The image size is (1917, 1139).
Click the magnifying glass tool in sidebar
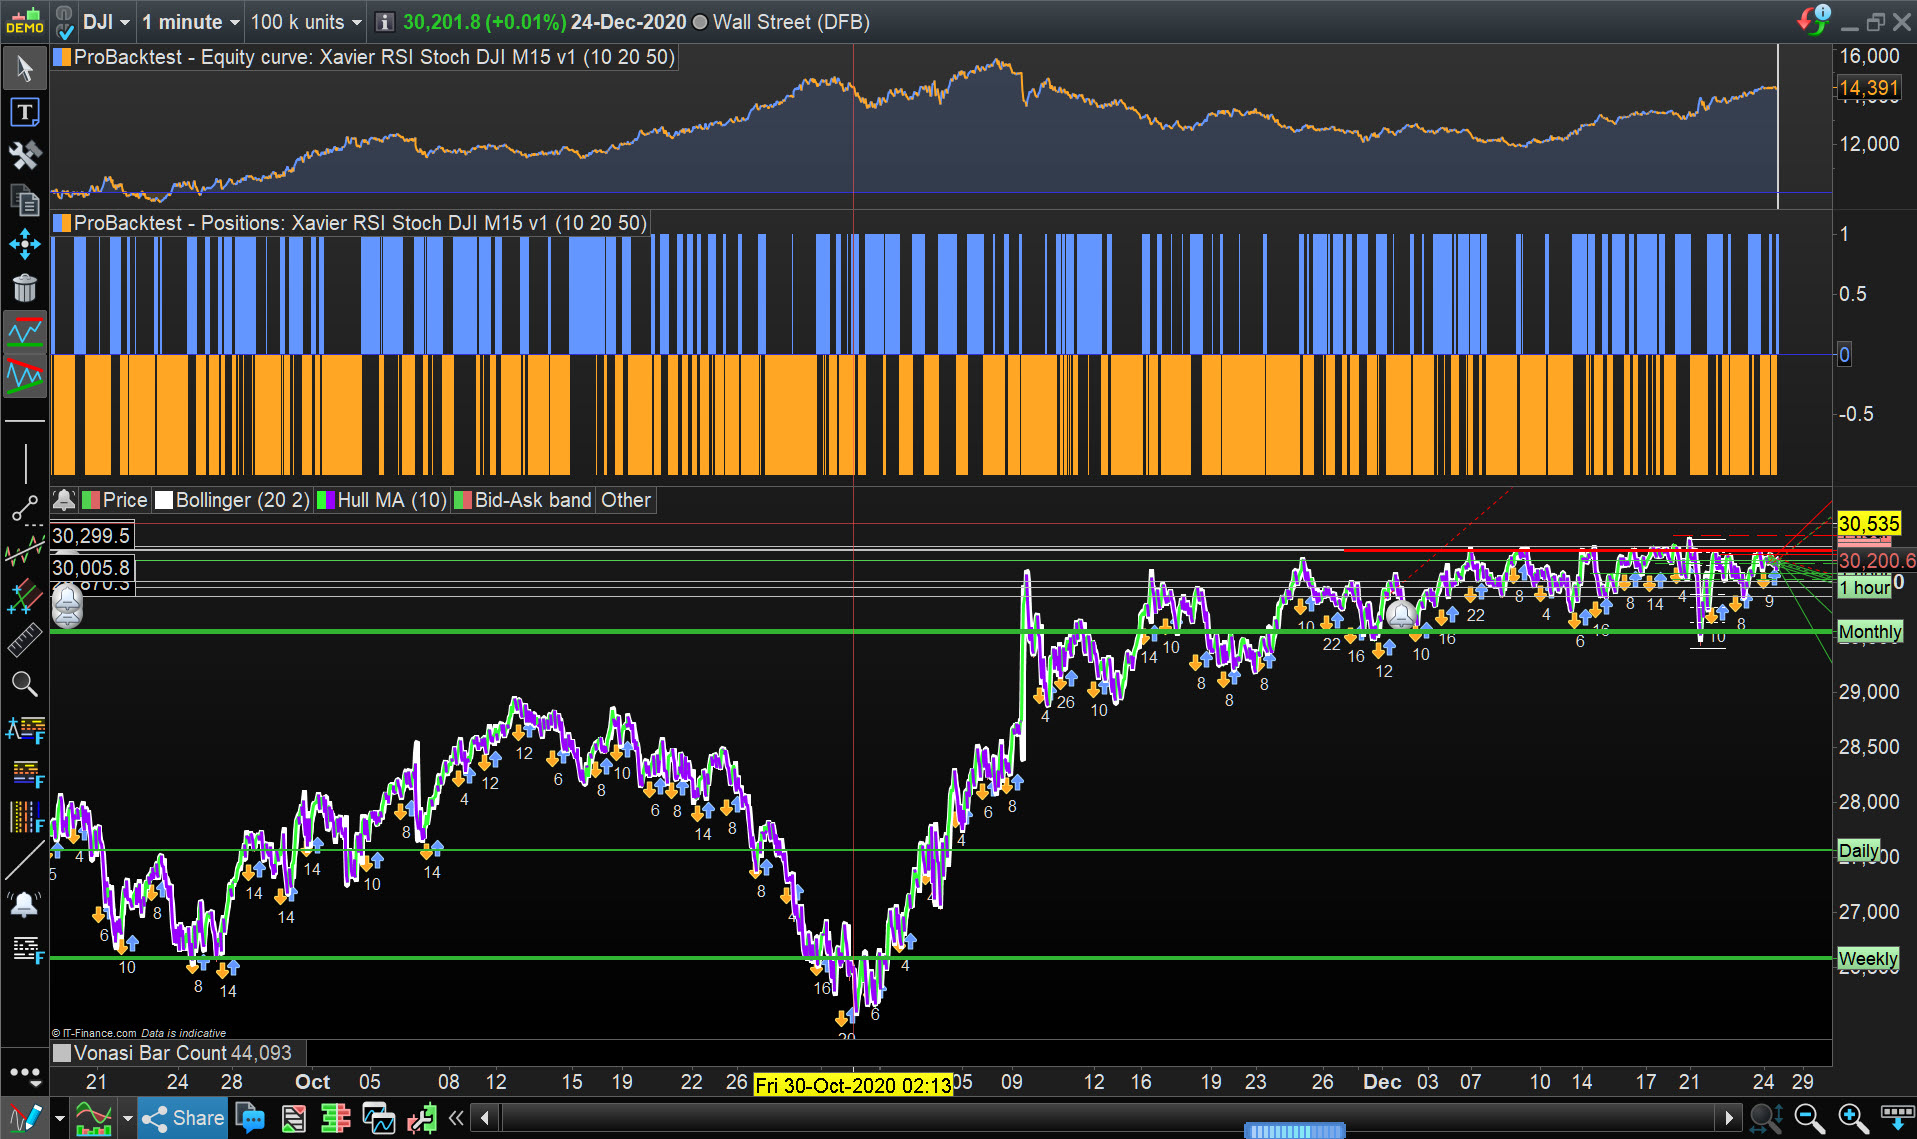coord(24,684)
